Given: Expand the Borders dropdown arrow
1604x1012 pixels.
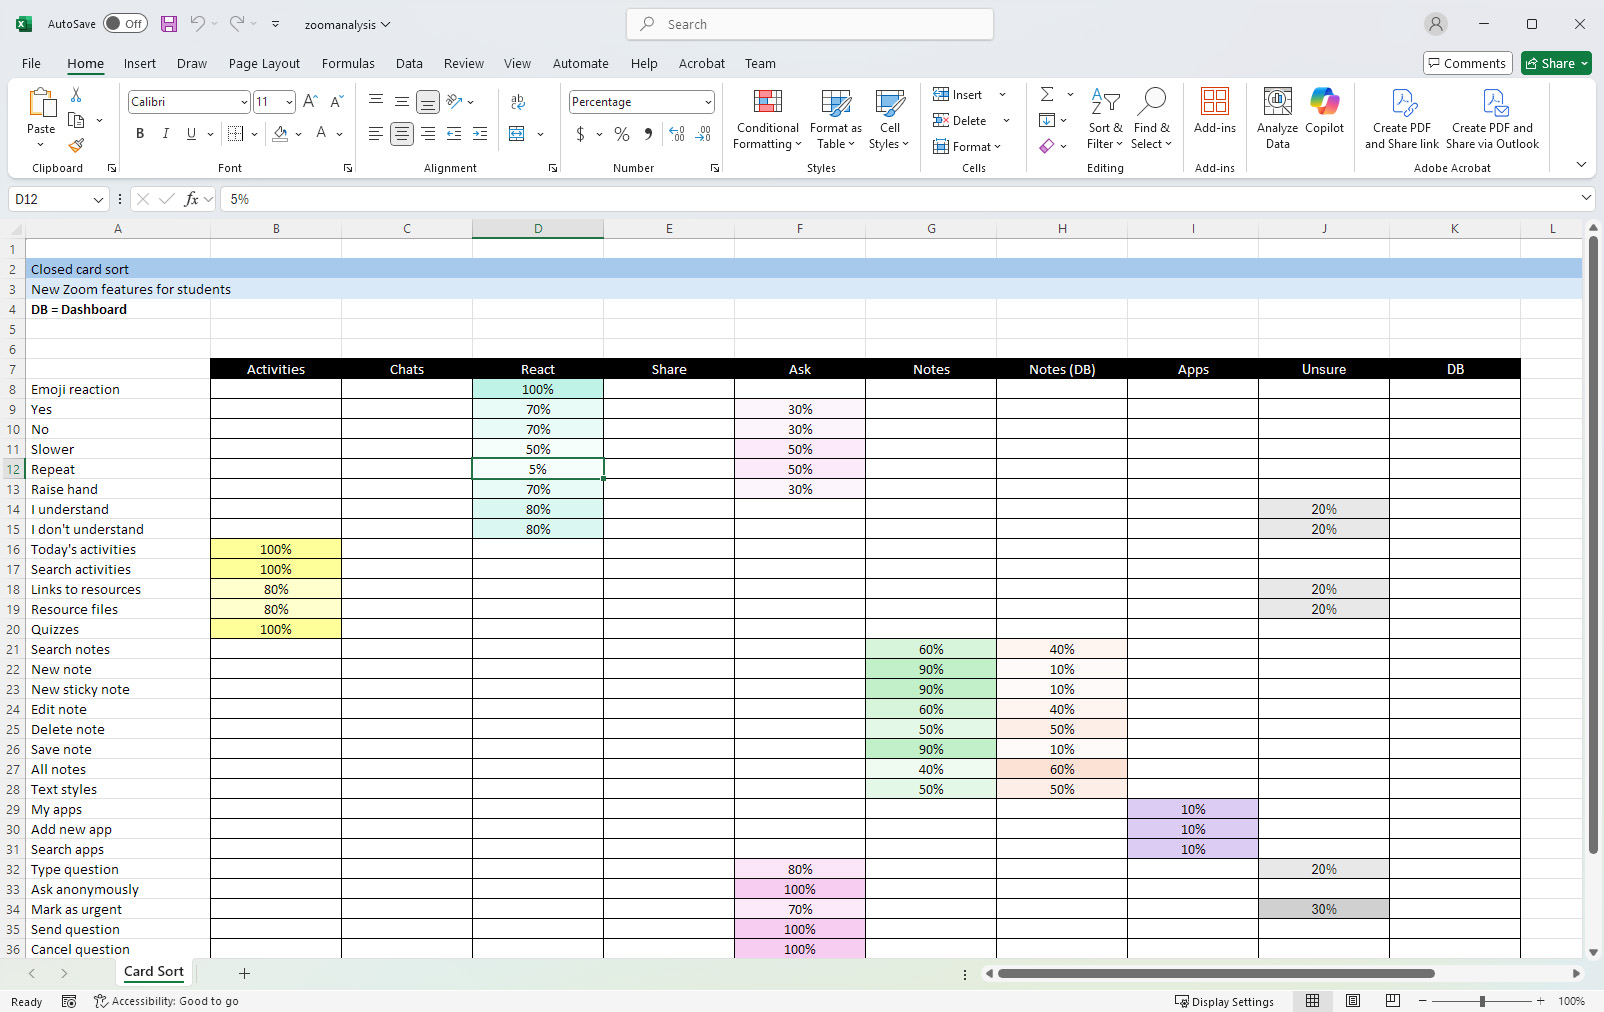Looking at the screenshot, I should pyautogui.click(x=254, y=134).
